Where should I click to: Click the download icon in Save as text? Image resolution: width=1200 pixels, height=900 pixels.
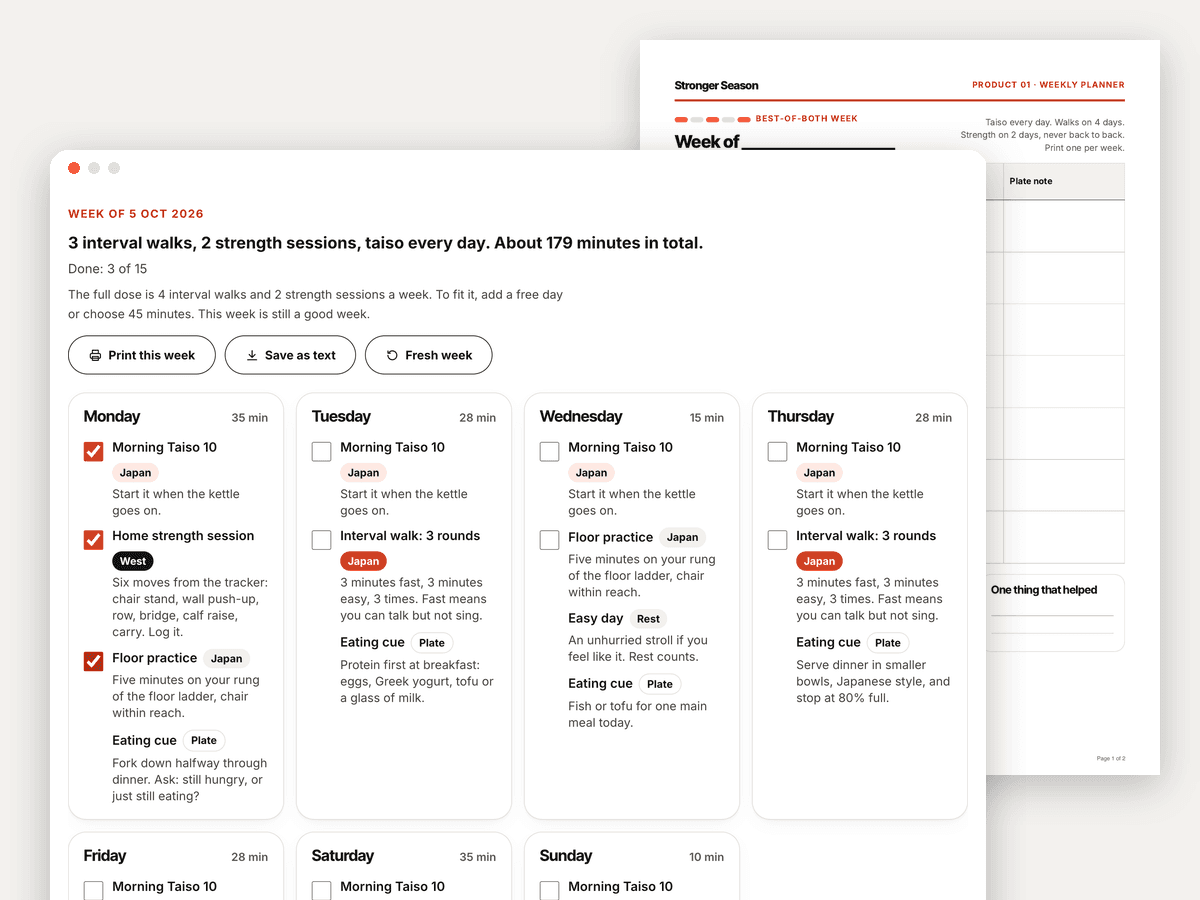(x=252, y=355)
